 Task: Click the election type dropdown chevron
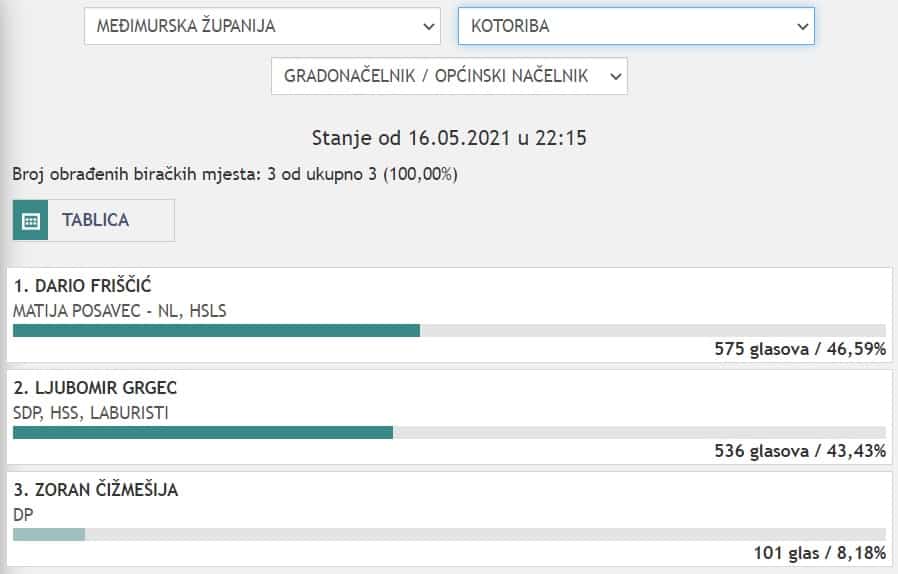615,76
